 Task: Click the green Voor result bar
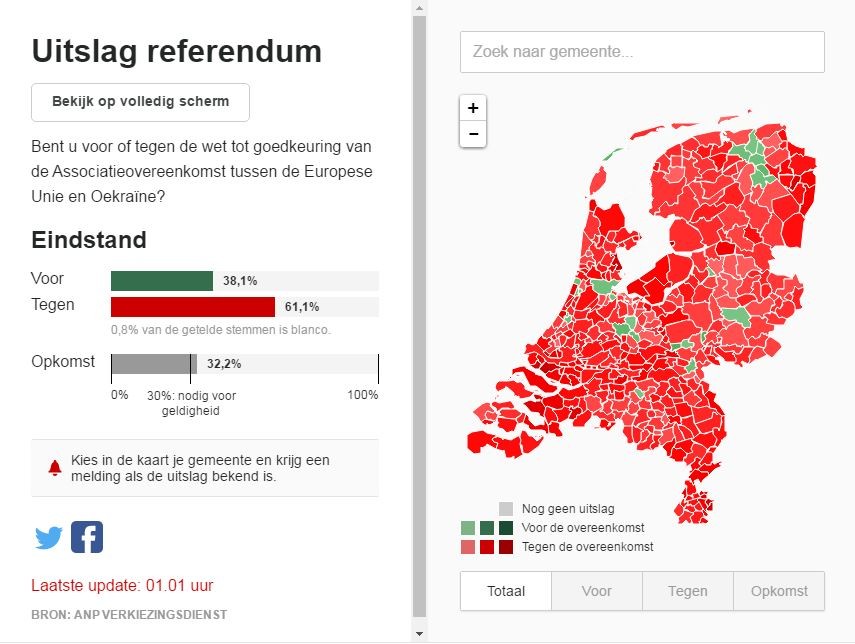click(162, 281)
